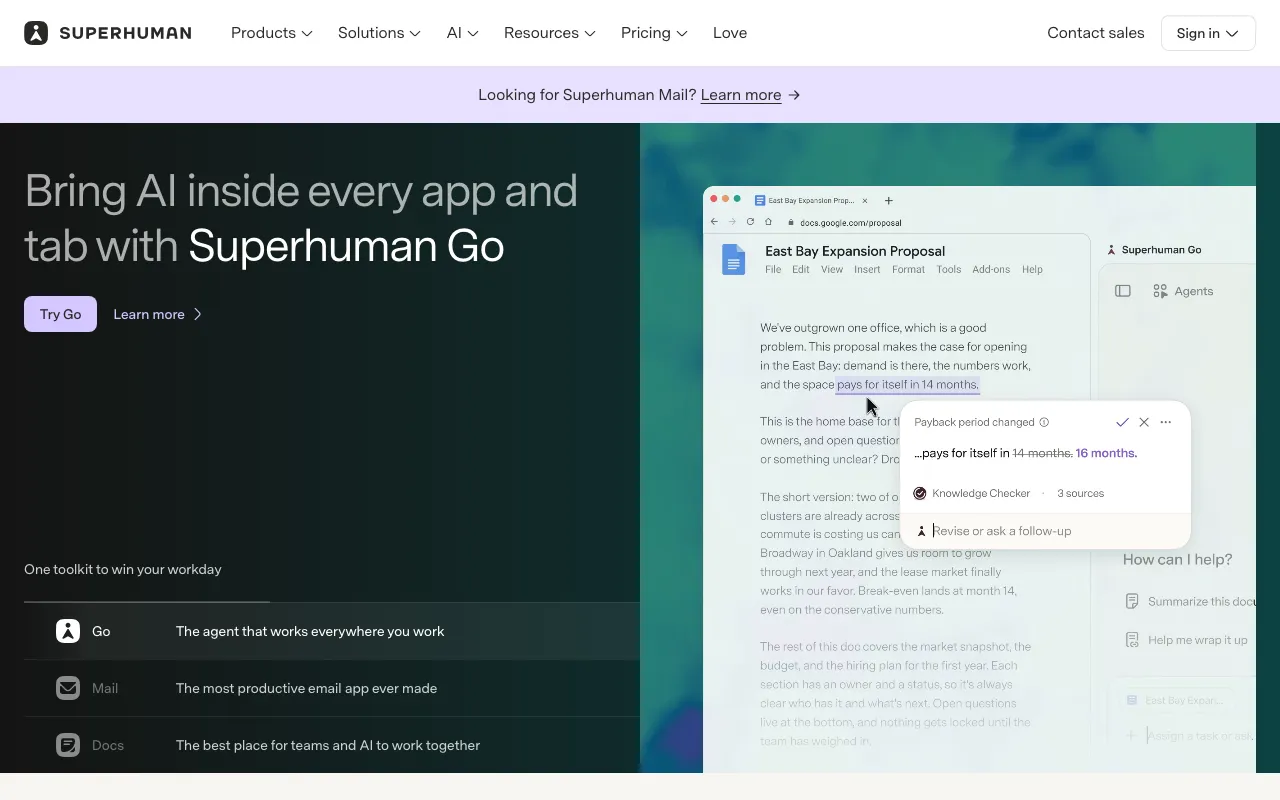Expand the Resources dropdown

click(x=550, y=33)
